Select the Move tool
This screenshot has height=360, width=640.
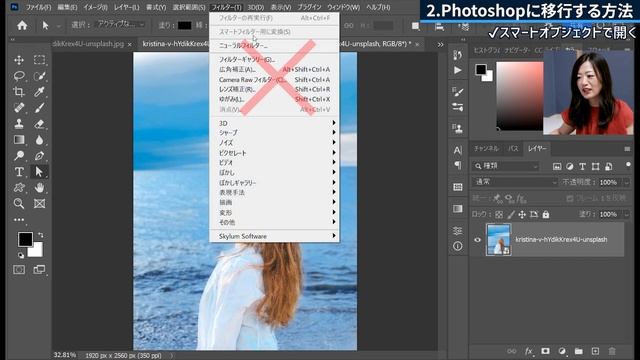click(19, 60)
